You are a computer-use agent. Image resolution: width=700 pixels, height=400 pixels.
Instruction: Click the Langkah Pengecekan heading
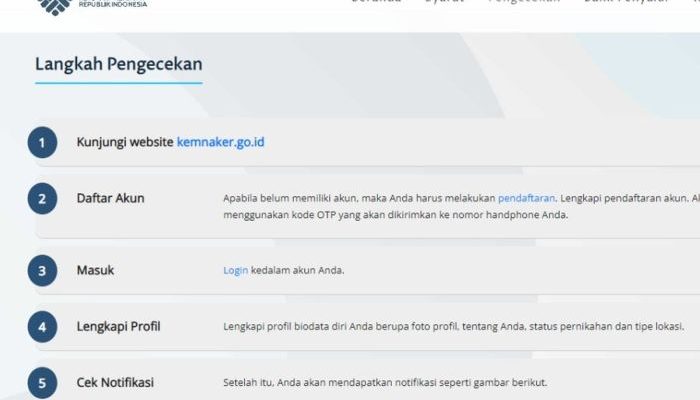119,64
